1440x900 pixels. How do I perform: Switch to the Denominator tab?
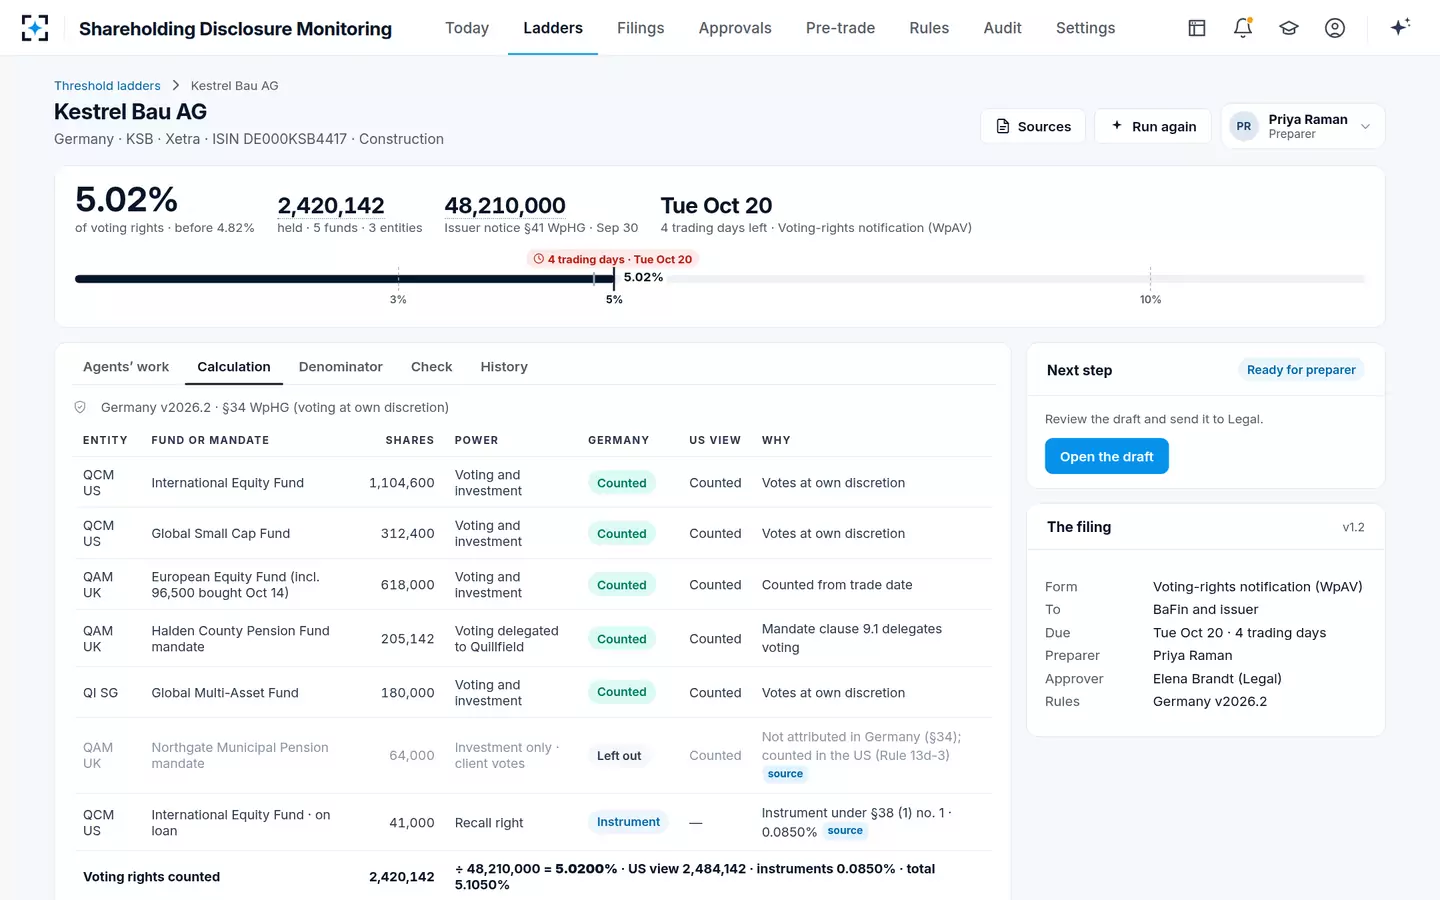(341, 367)
